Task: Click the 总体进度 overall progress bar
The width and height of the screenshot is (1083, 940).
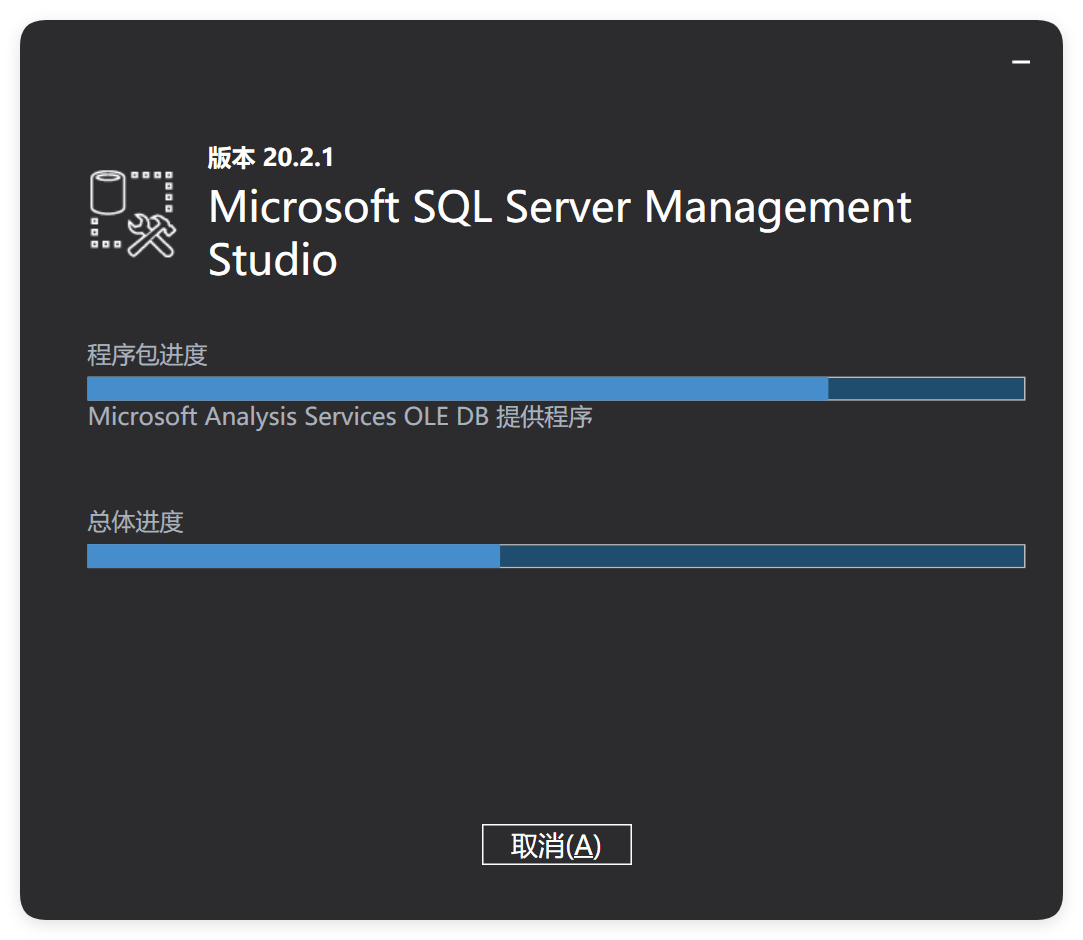Action: 556,556
